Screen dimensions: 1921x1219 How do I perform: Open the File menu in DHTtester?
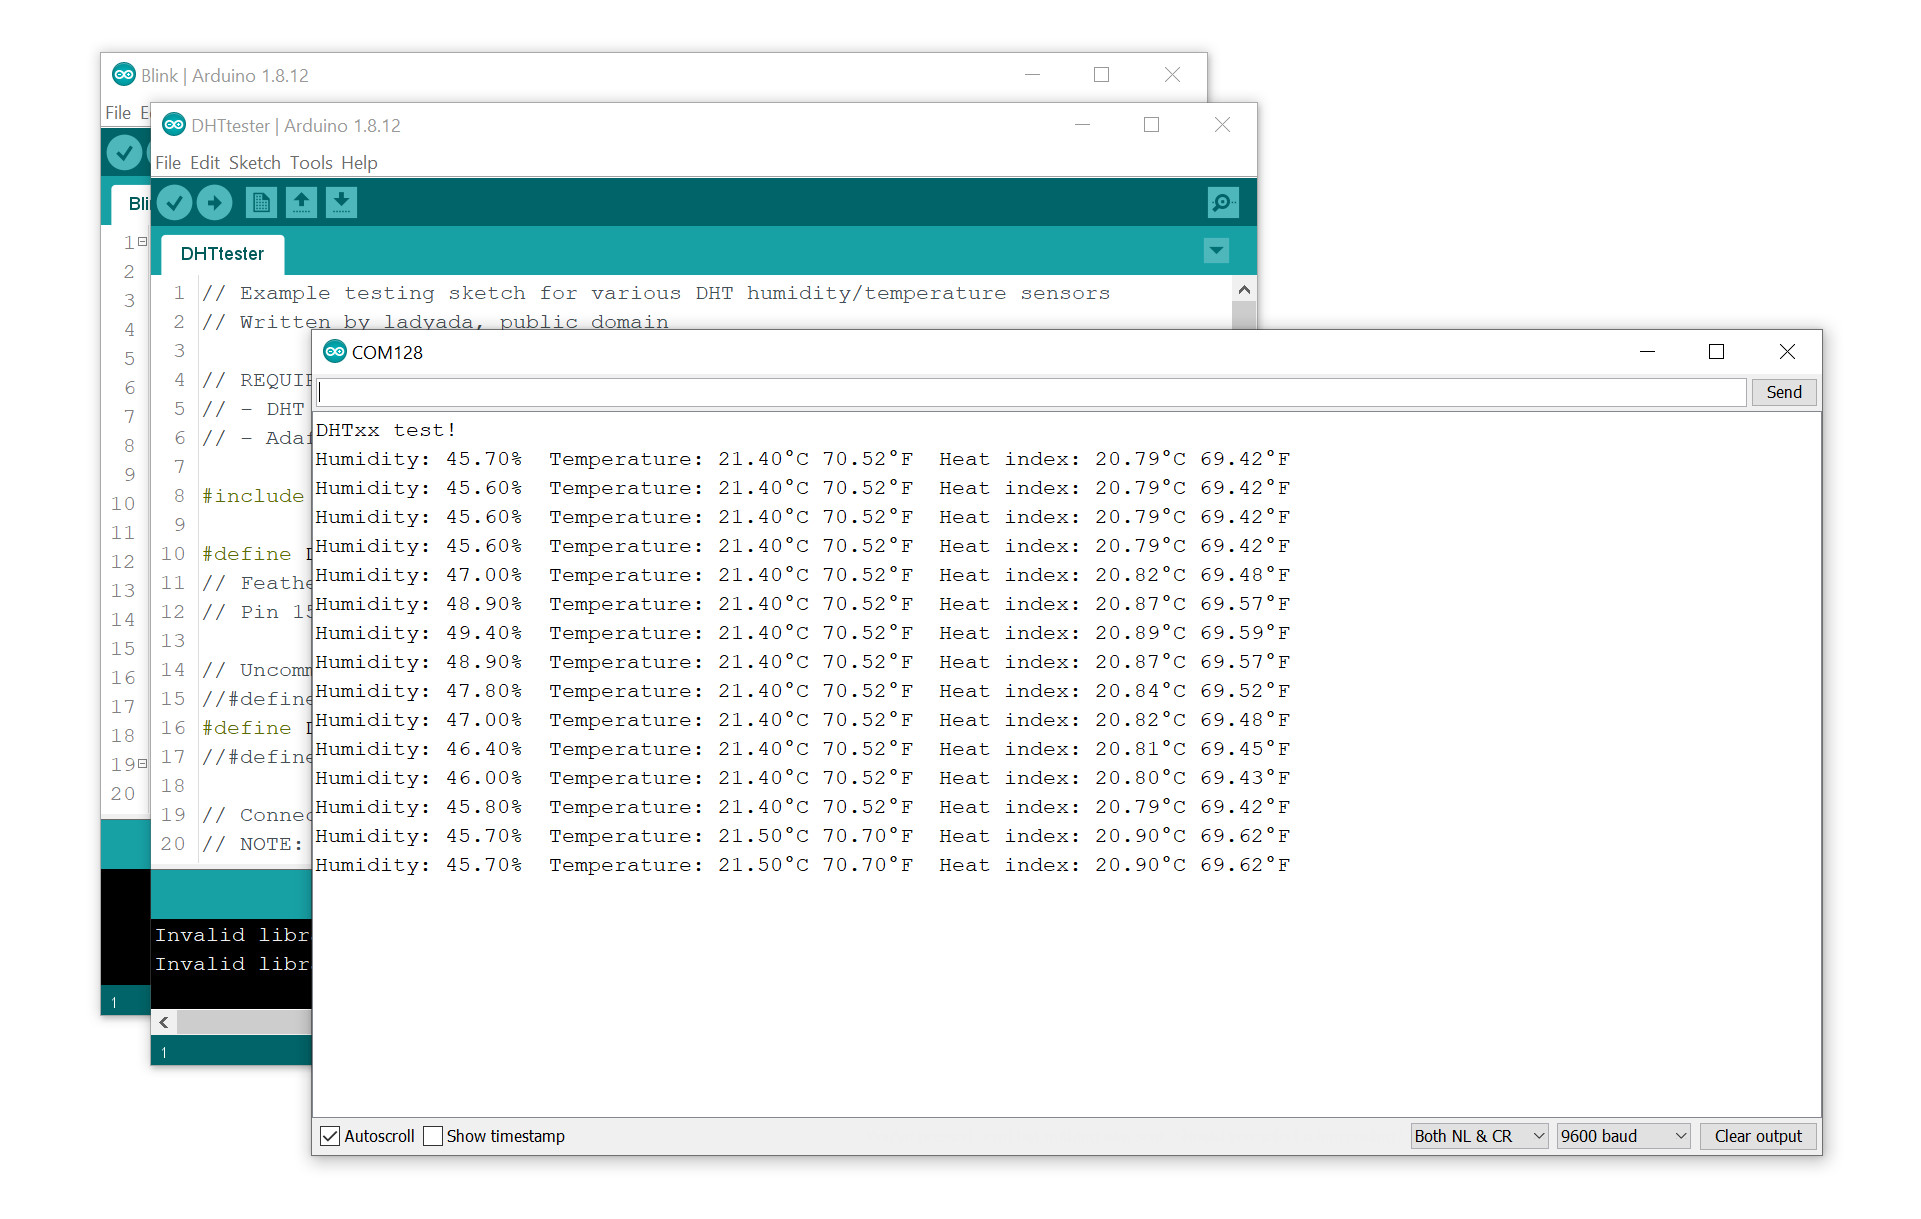coord(168,163)
